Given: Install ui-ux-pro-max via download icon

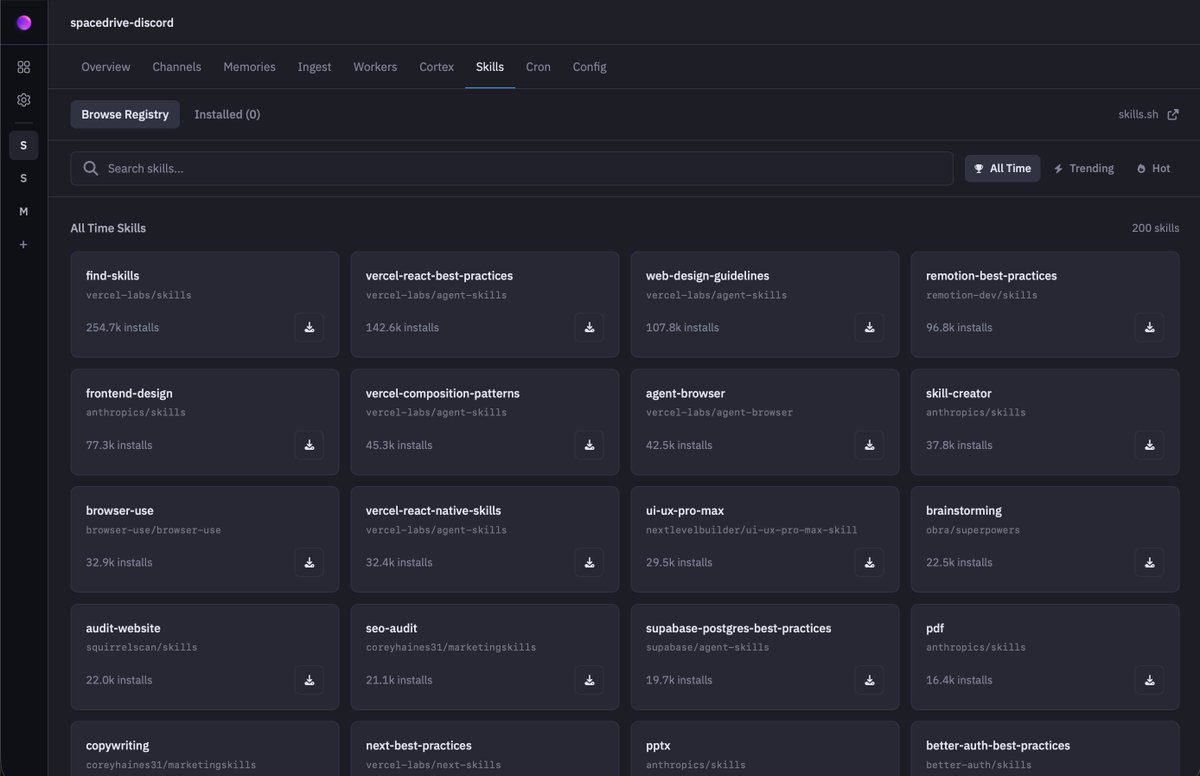Looking at the screenshot, I should 869,562.
